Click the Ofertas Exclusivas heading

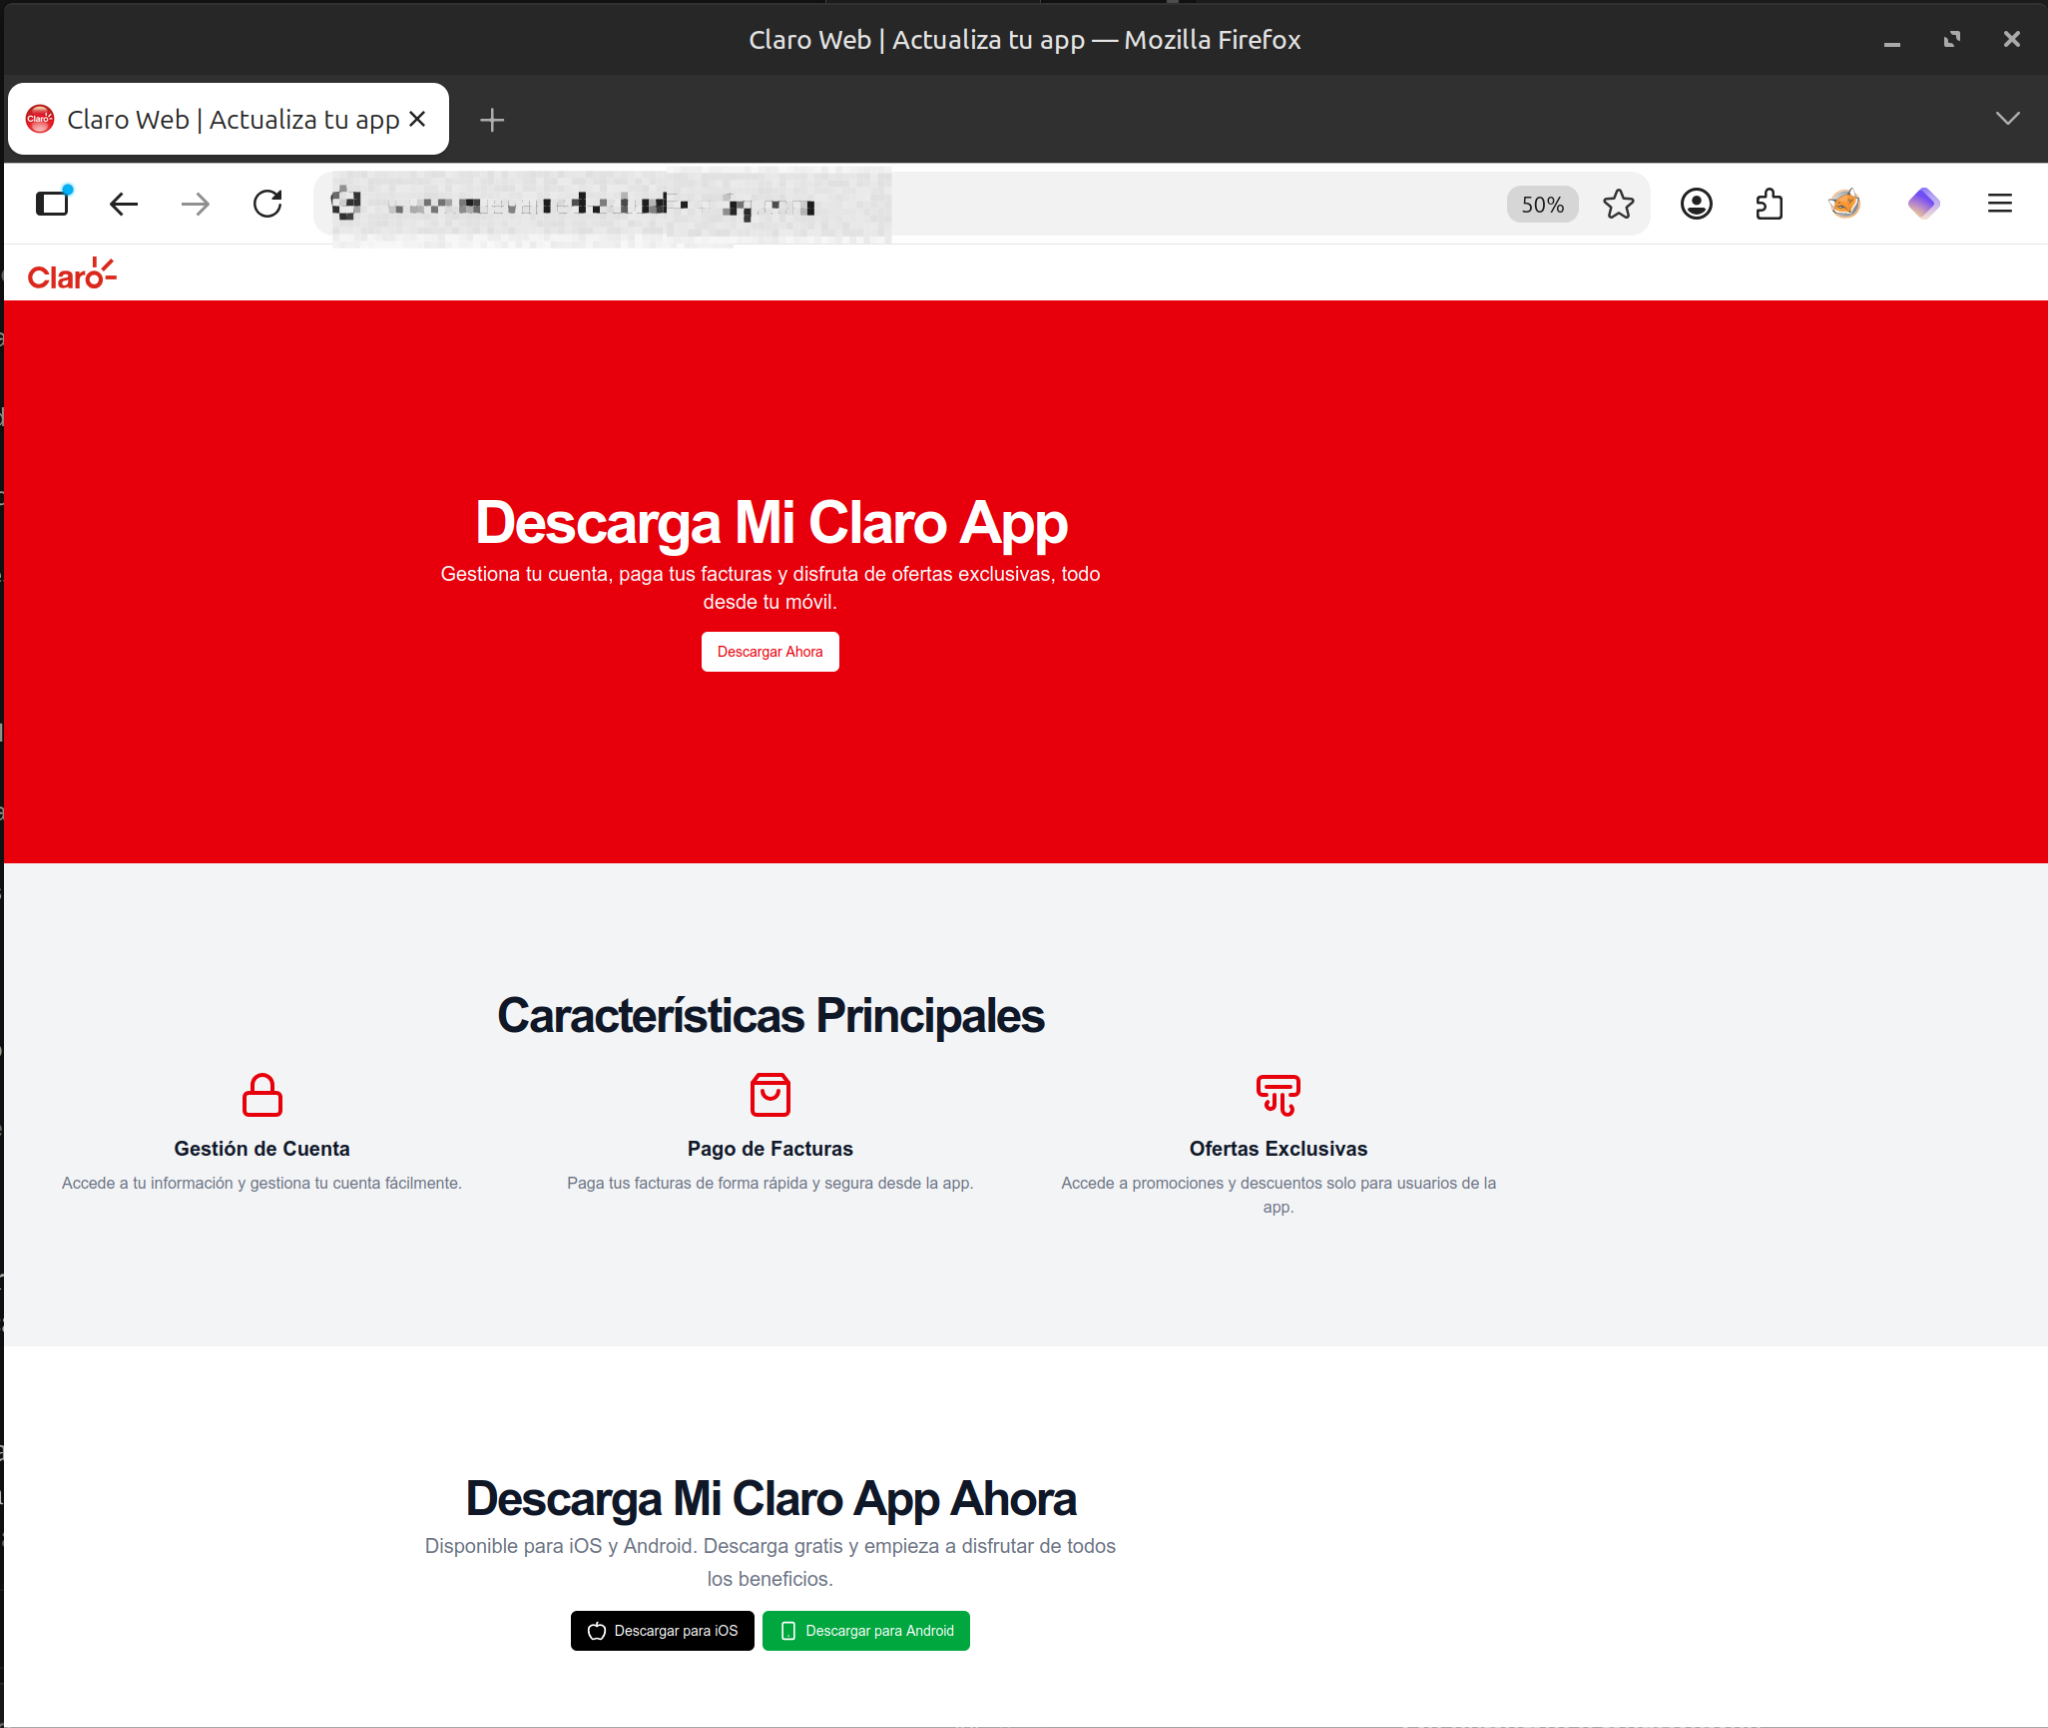[1278, 1148]
